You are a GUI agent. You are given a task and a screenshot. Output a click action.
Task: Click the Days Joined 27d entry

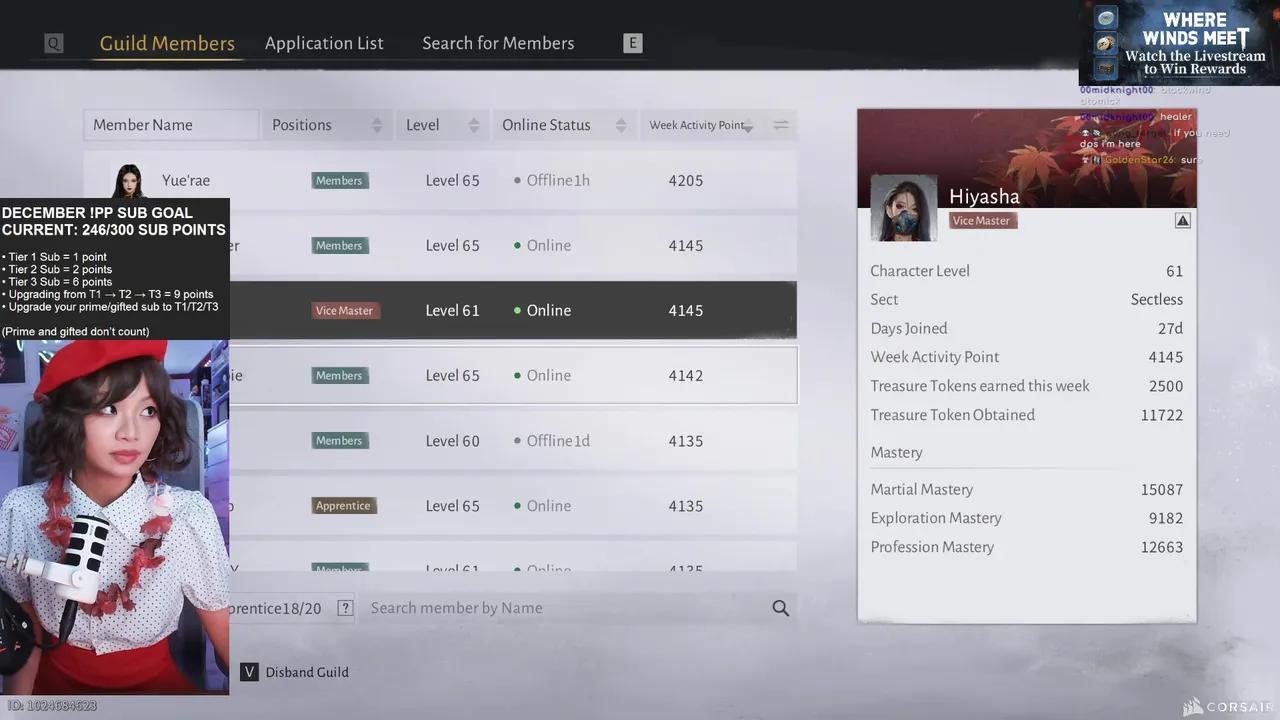(1026, 328)
